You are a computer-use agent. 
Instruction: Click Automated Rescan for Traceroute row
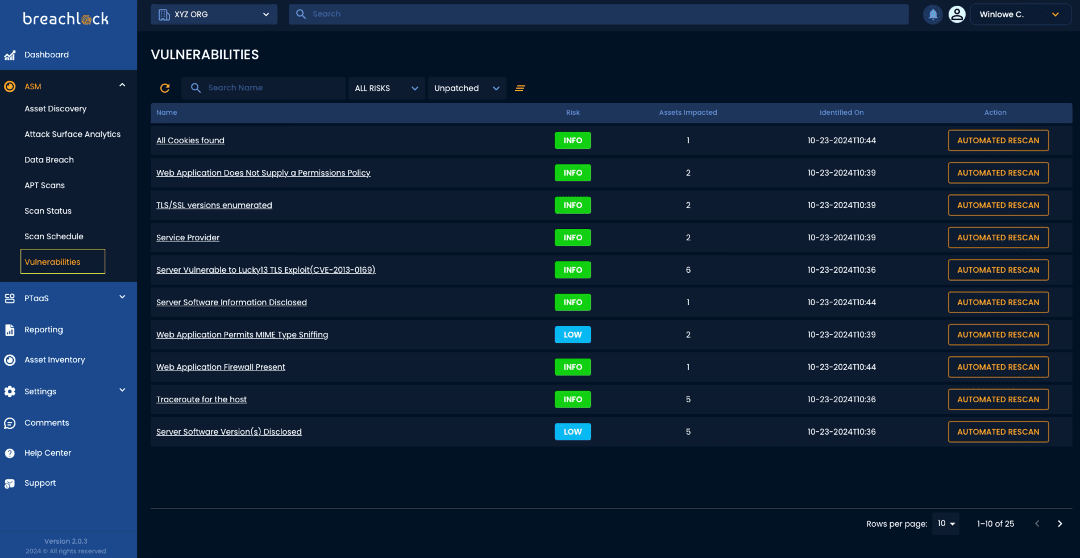(998, 400)
